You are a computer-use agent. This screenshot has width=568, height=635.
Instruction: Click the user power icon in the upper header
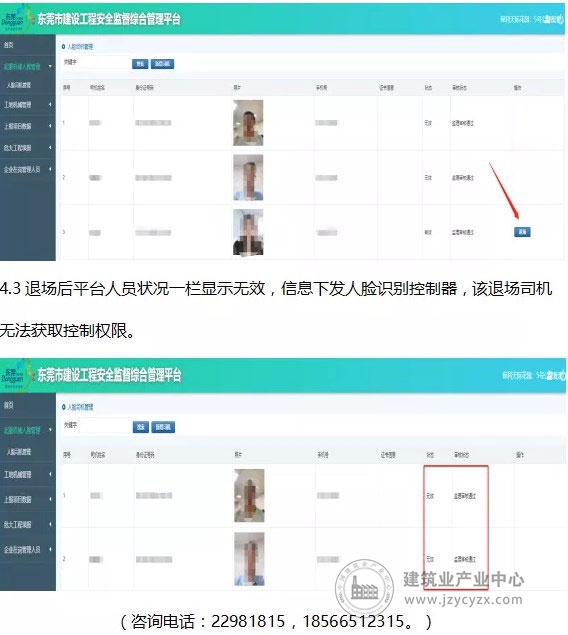coord(560,19)
